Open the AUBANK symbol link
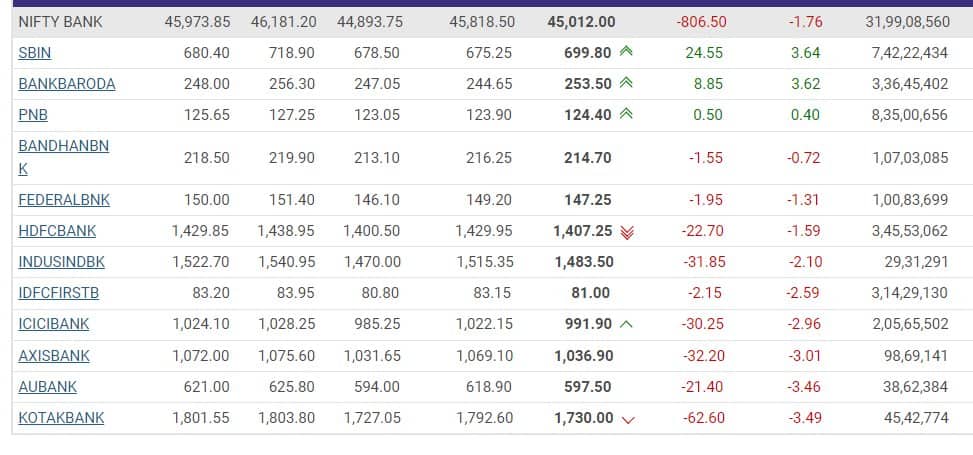973x455 pixels. pyautogui.click(x=47, y=386)
